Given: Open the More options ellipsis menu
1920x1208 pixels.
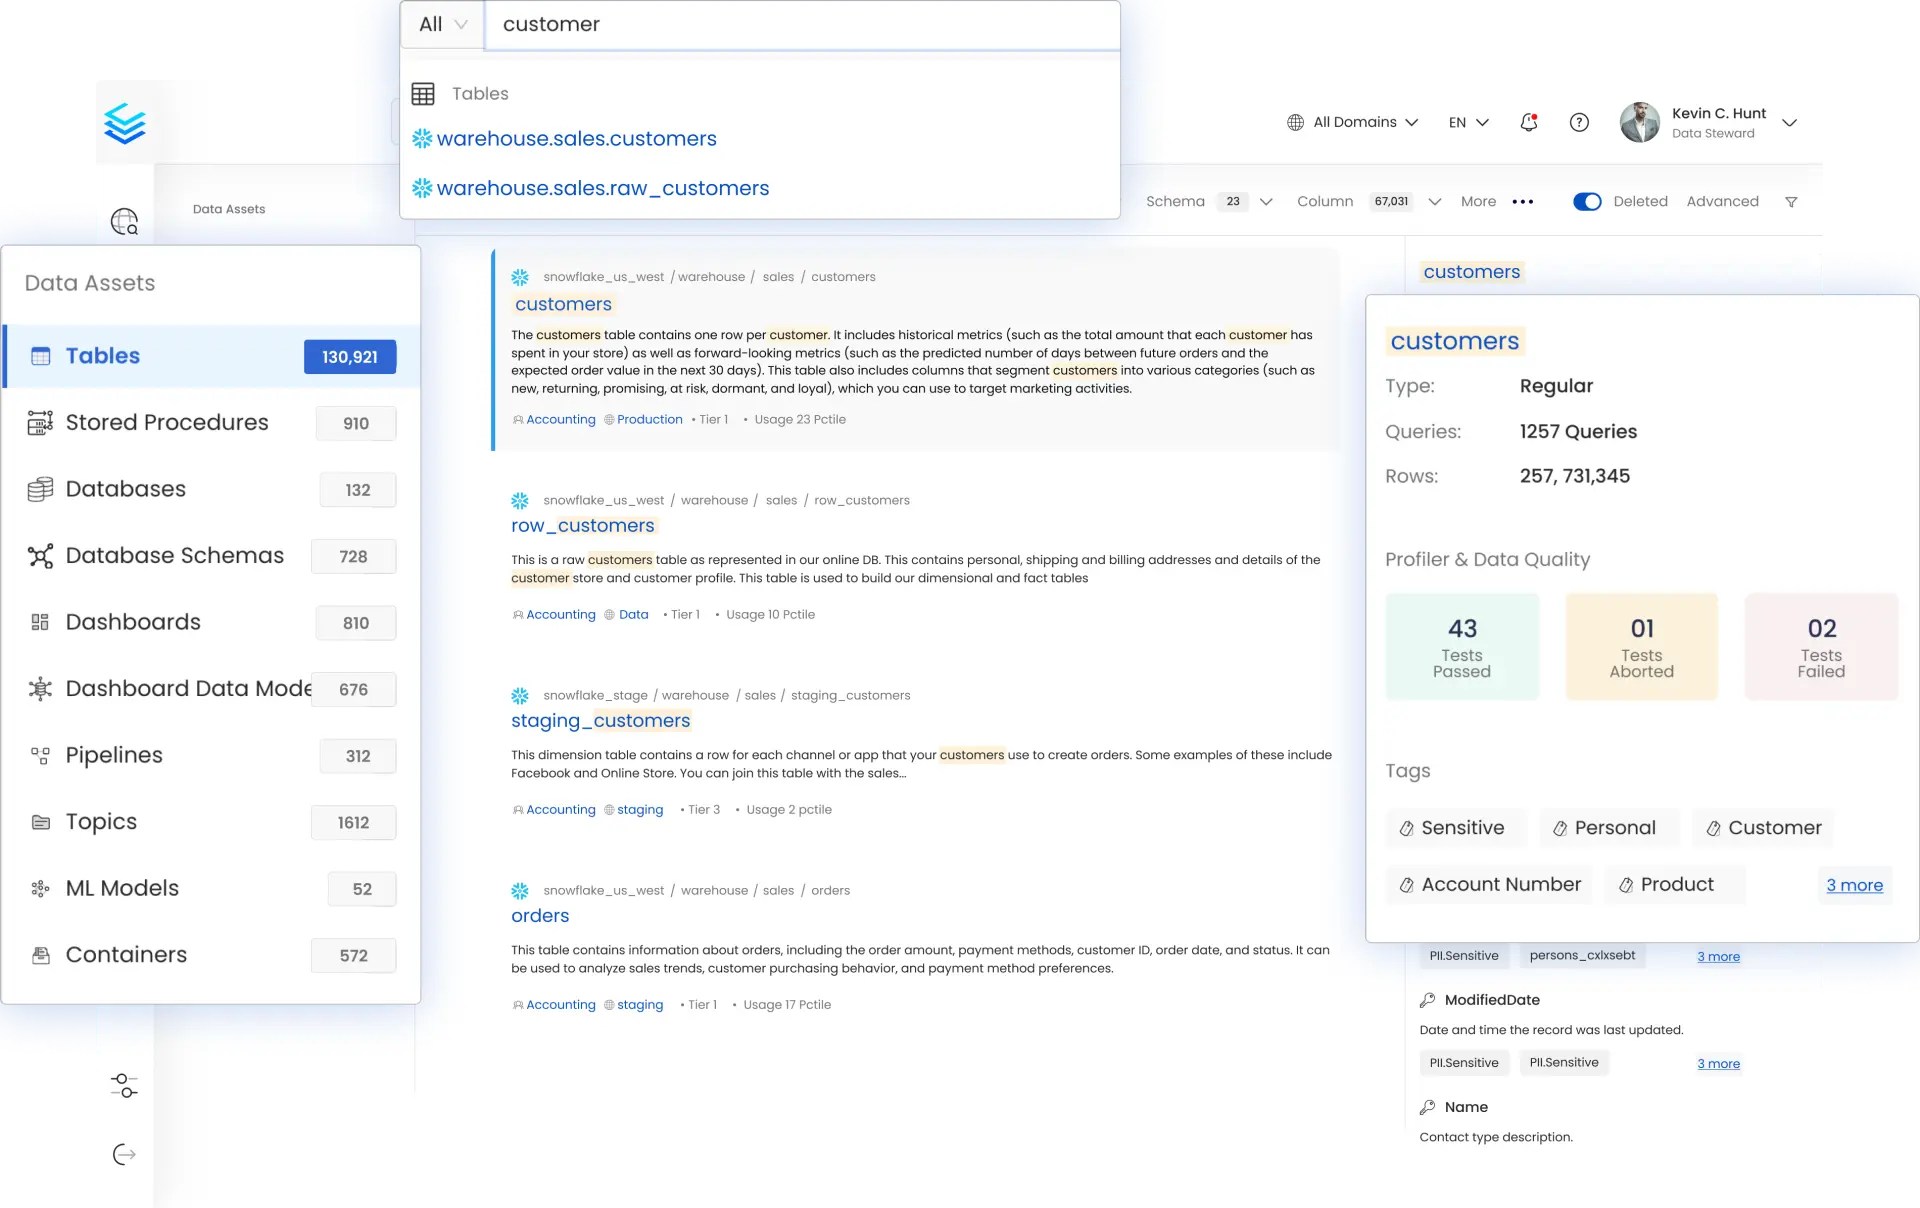Looking at the screenshot, I should 1524,201.
